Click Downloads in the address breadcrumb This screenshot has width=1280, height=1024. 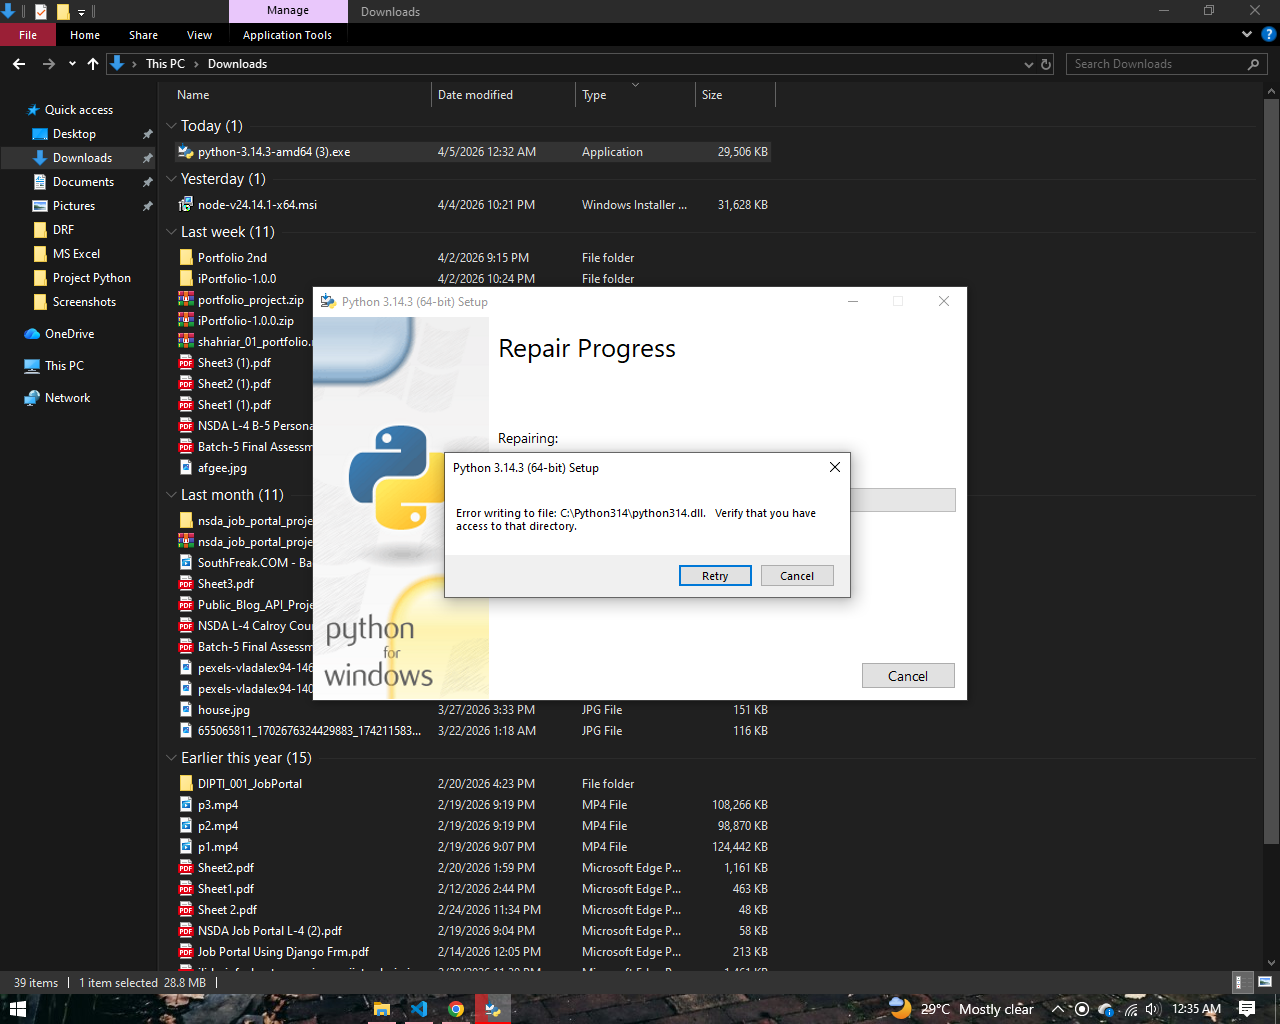pyautogui.click(x=237, y=64)
